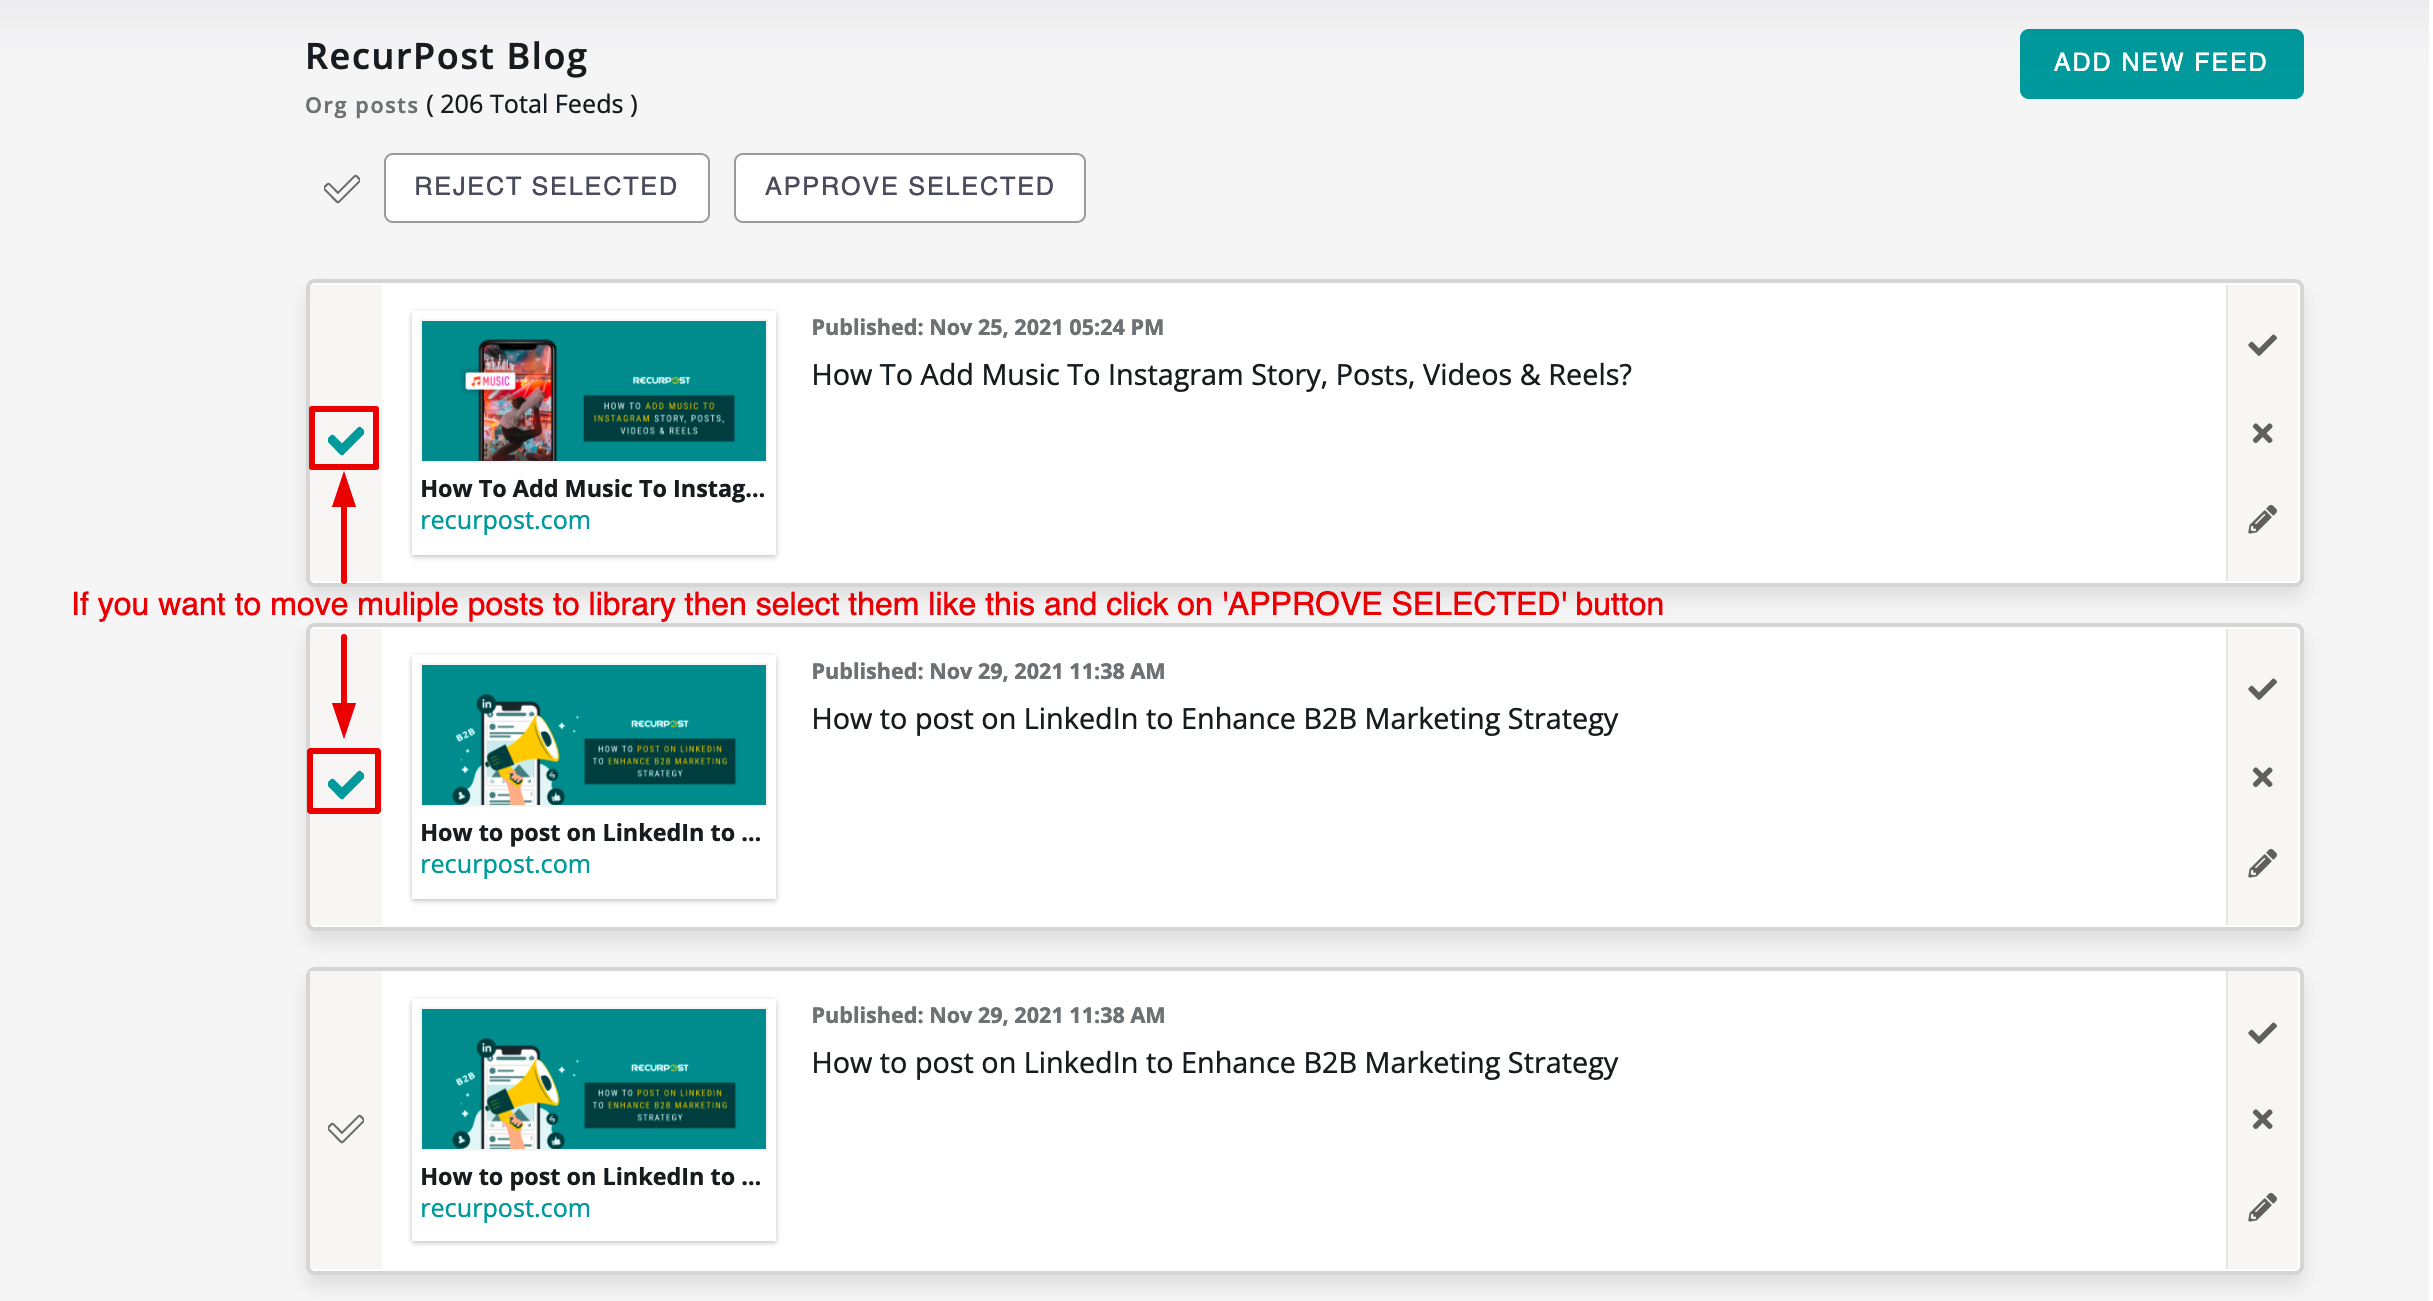Image resolution: width=2433 pixels, height=1301 pixels.
Task: Click the RecurPost Blog heading
Action: point(446,56)
